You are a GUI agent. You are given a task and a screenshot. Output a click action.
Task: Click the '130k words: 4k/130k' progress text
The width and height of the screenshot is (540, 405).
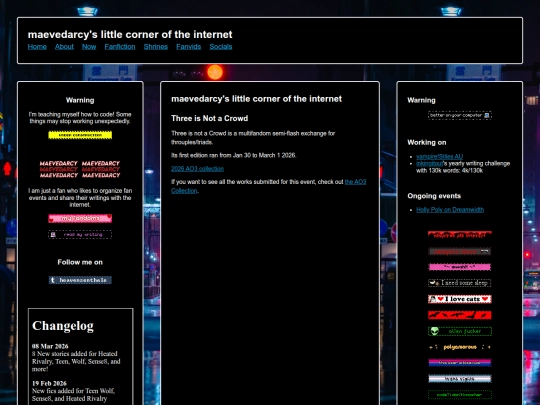point(449,170)
